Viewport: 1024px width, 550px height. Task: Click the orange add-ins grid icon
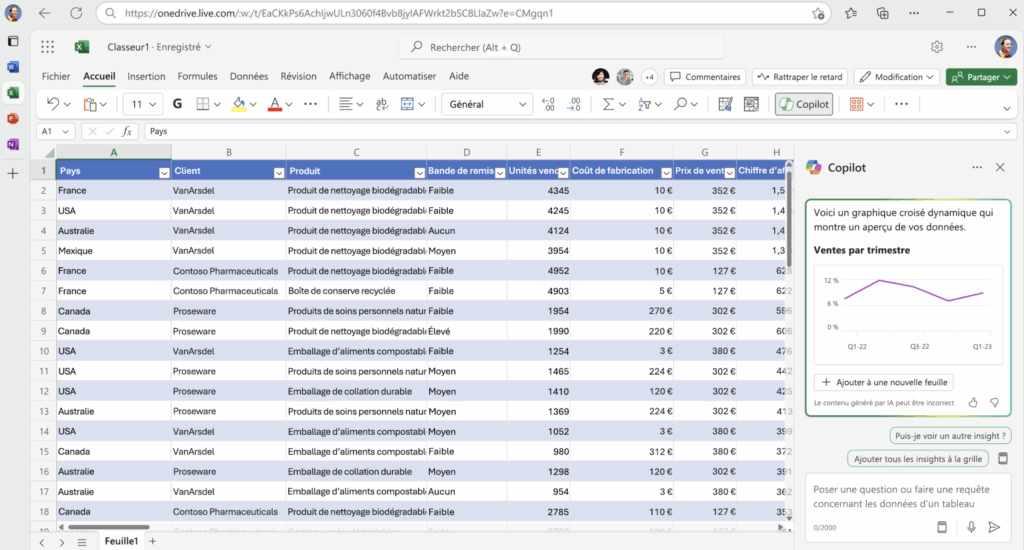[x=856, y=104]
